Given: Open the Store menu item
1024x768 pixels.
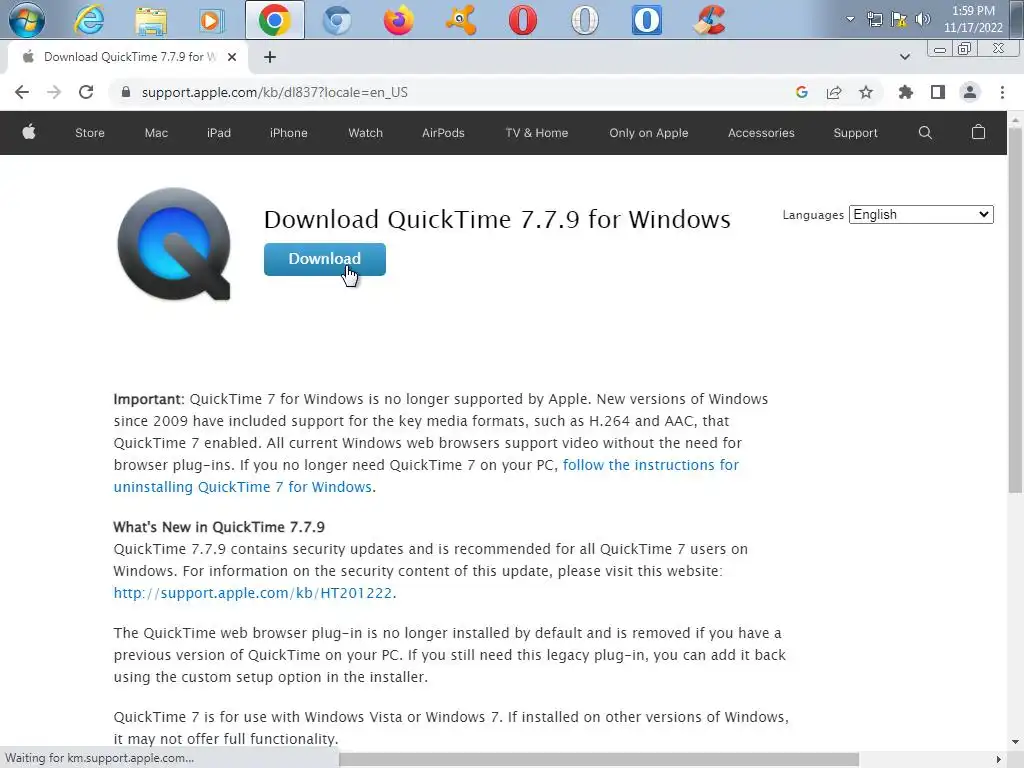Looking at the screenshot, I should click(x=89, y=133).
